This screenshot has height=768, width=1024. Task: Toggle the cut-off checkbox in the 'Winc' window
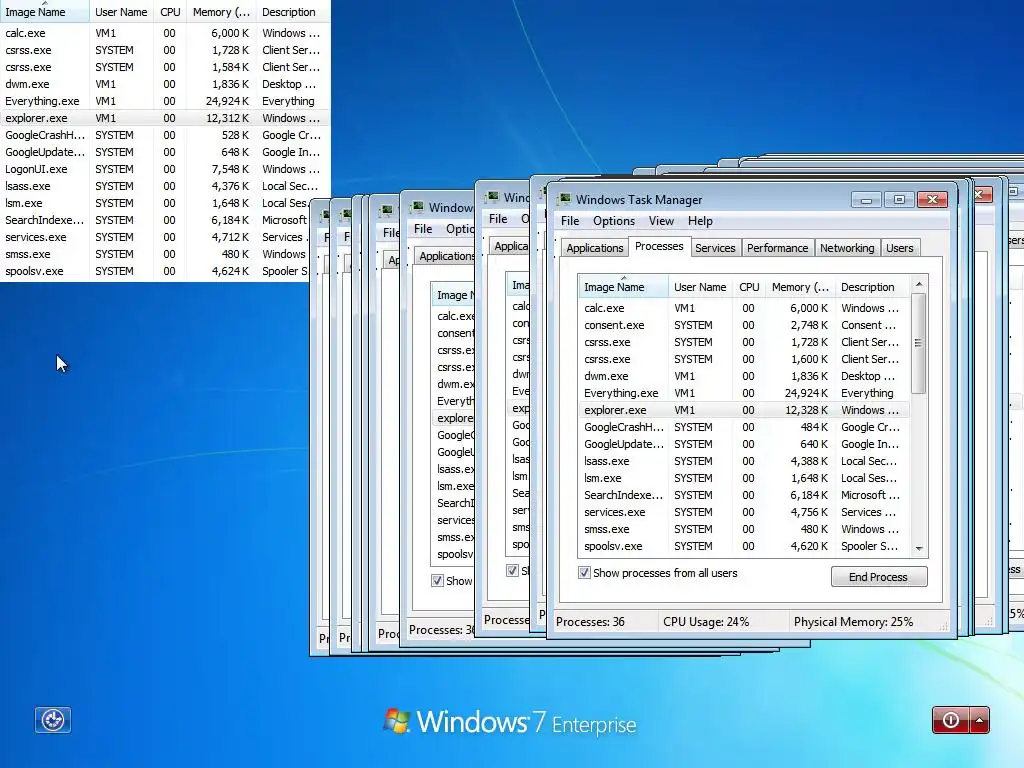tap(513, 570)
